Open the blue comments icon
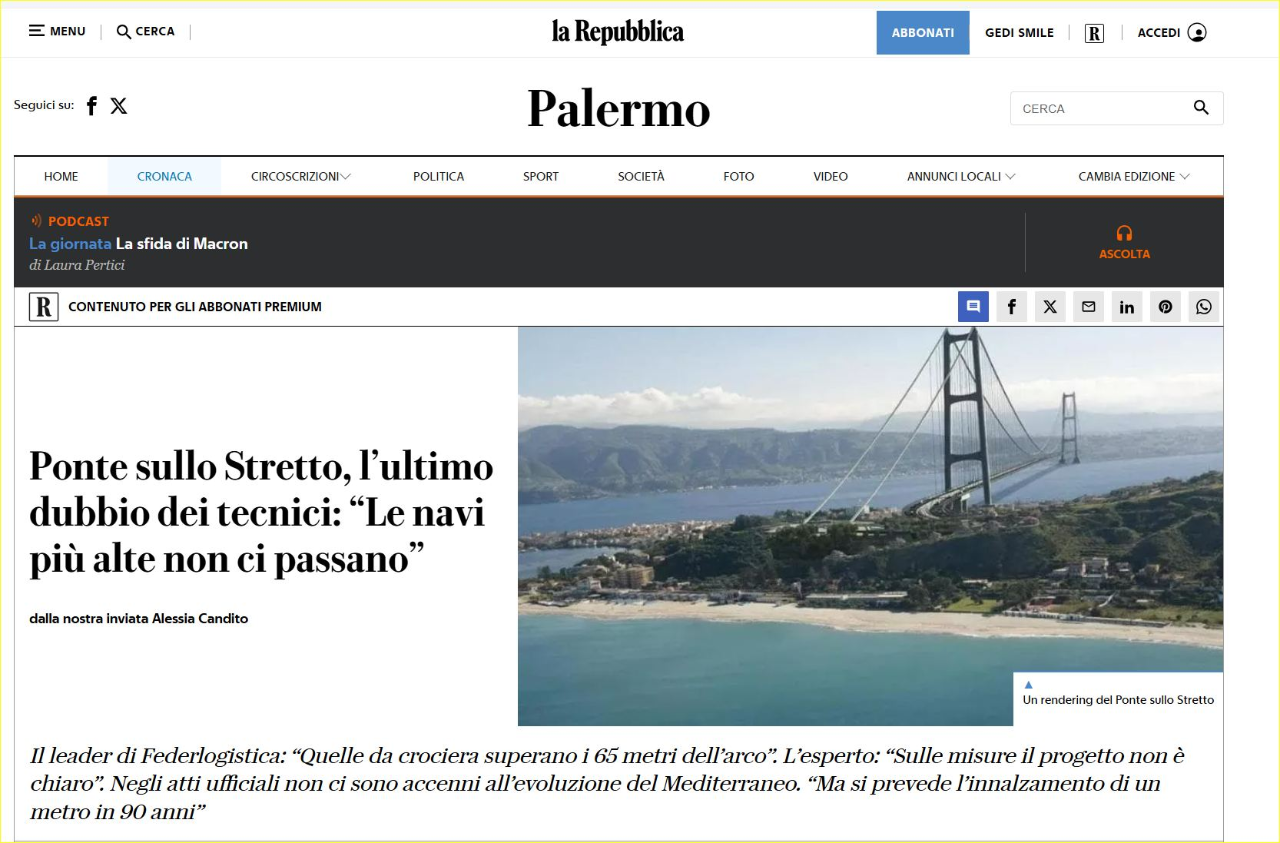This screenshot has width=1280, height=843. pyautogui.click(x=973, y=307)
